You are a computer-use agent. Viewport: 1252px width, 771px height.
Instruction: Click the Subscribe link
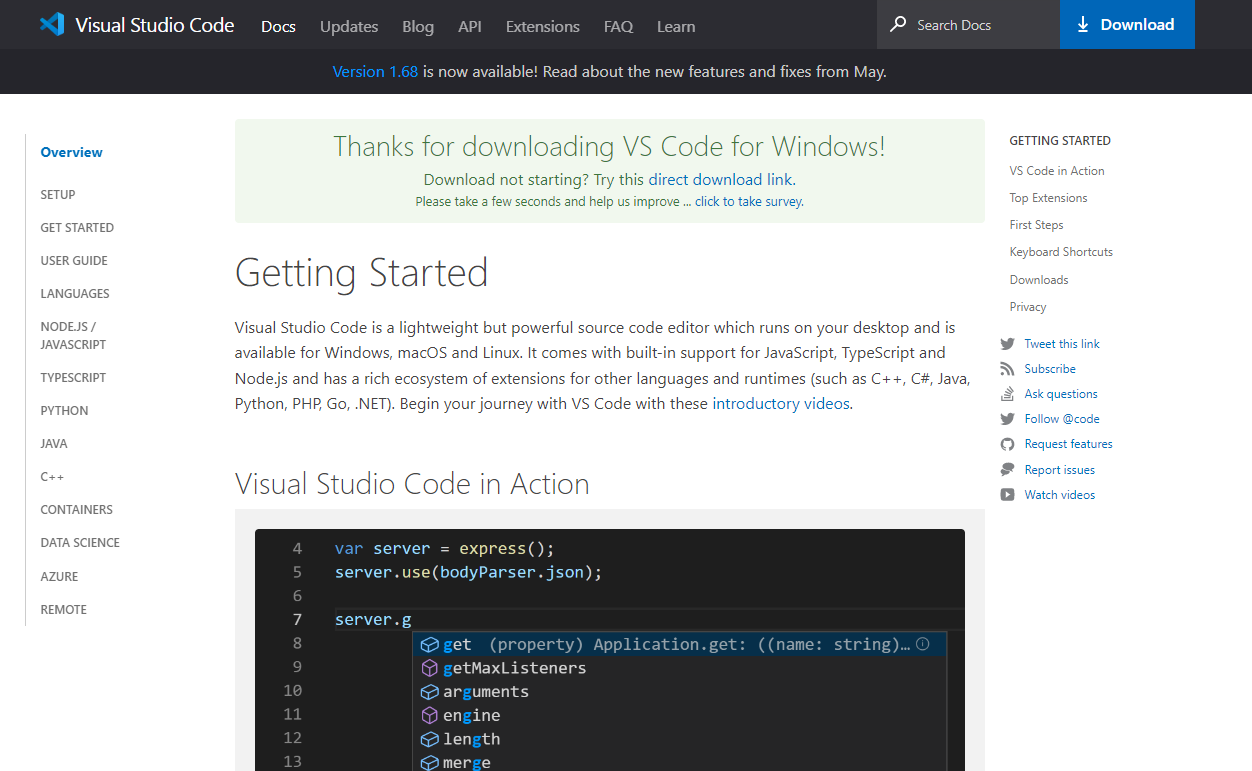click(1050, 369)
